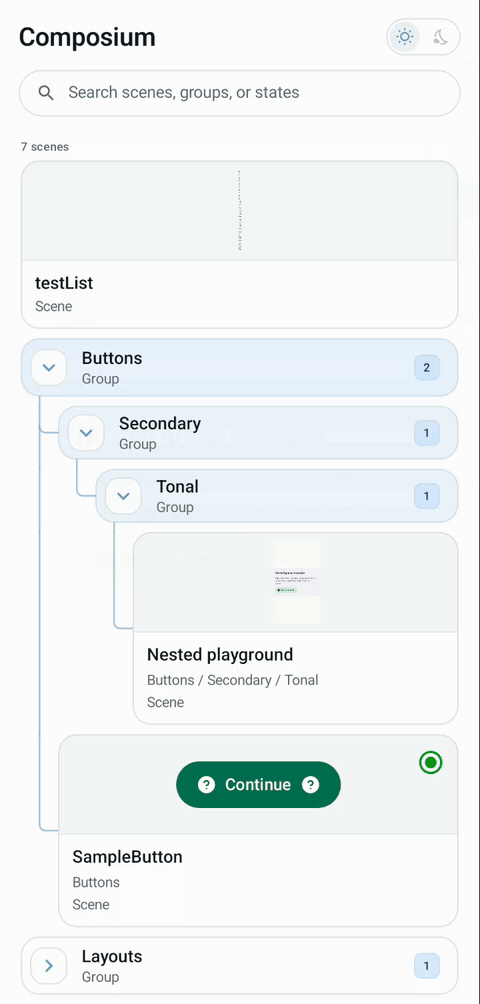Toggle green radio indicator on SampleButton
Image resolution: width=480 pixels, height=1004 pixels.
pyautogui.click(x=431, y=763)
